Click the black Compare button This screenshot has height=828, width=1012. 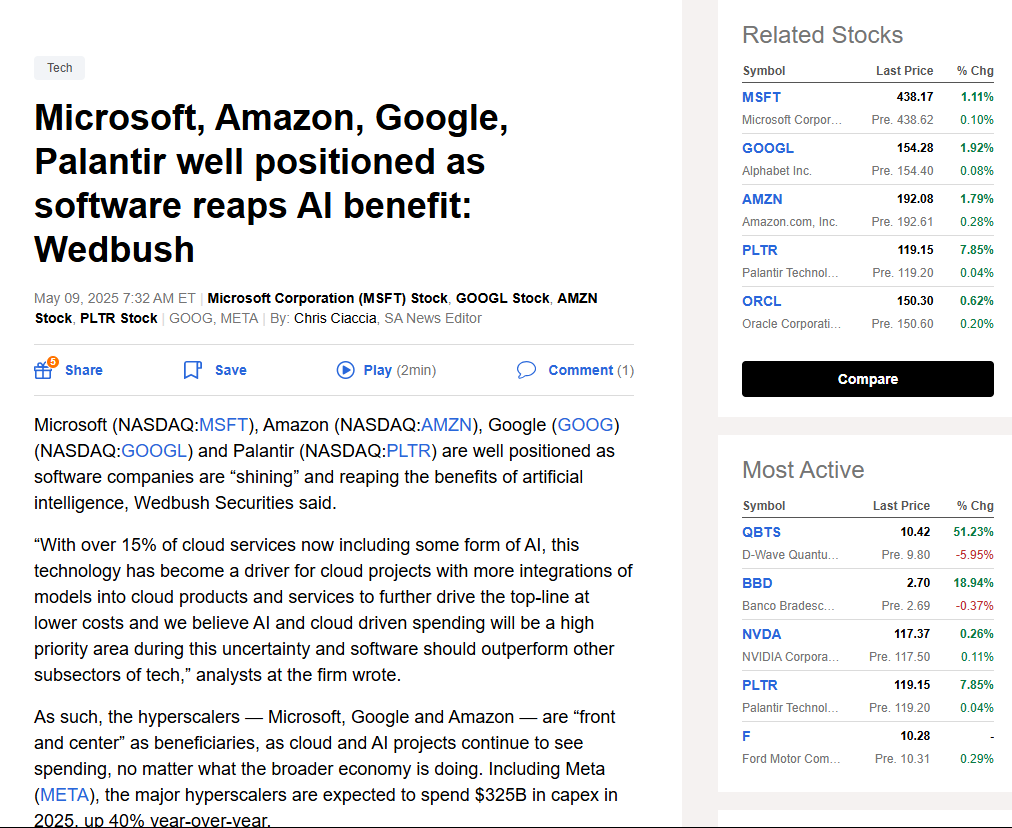pyautogui.click(x=867, y=379)
